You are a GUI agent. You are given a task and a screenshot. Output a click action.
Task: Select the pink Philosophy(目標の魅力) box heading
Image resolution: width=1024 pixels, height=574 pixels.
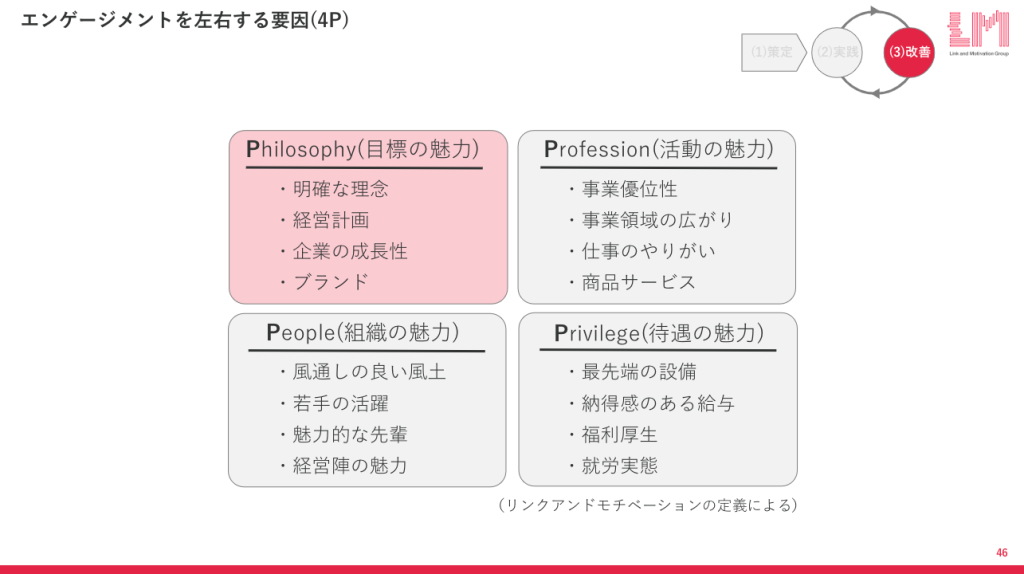[362, 150]
